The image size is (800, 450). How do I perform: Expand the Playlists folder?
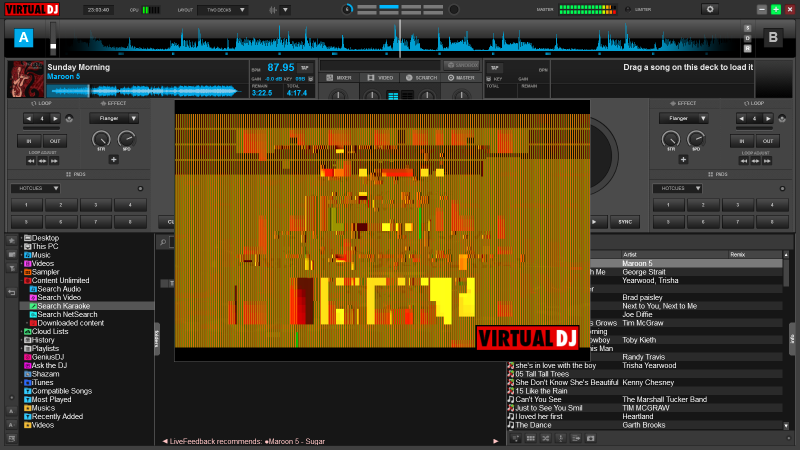pyautogui.click(x=22, y=348)
